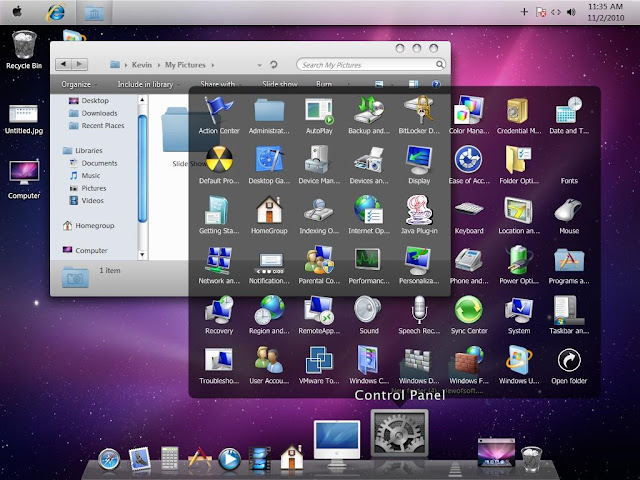Expand address bar history dropdown arrow
Screen dimensions: 640x480
click(259, 65)
